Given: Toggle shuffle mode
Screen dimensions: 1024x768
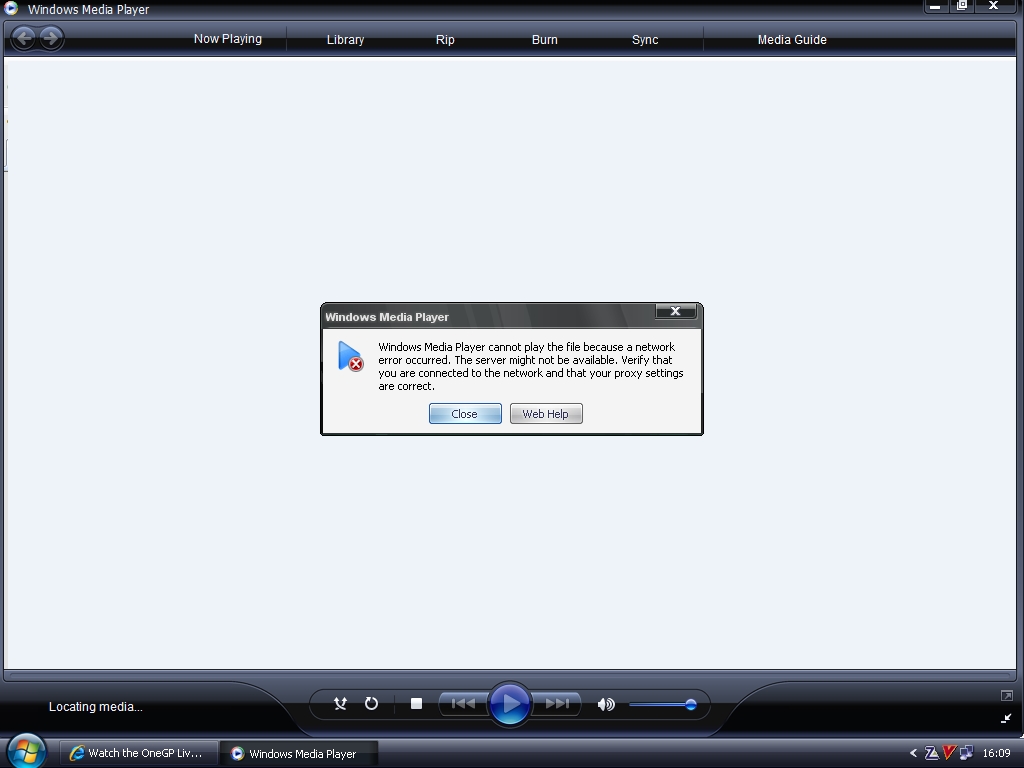Looking at the screenshot, I should coord(340,704).
